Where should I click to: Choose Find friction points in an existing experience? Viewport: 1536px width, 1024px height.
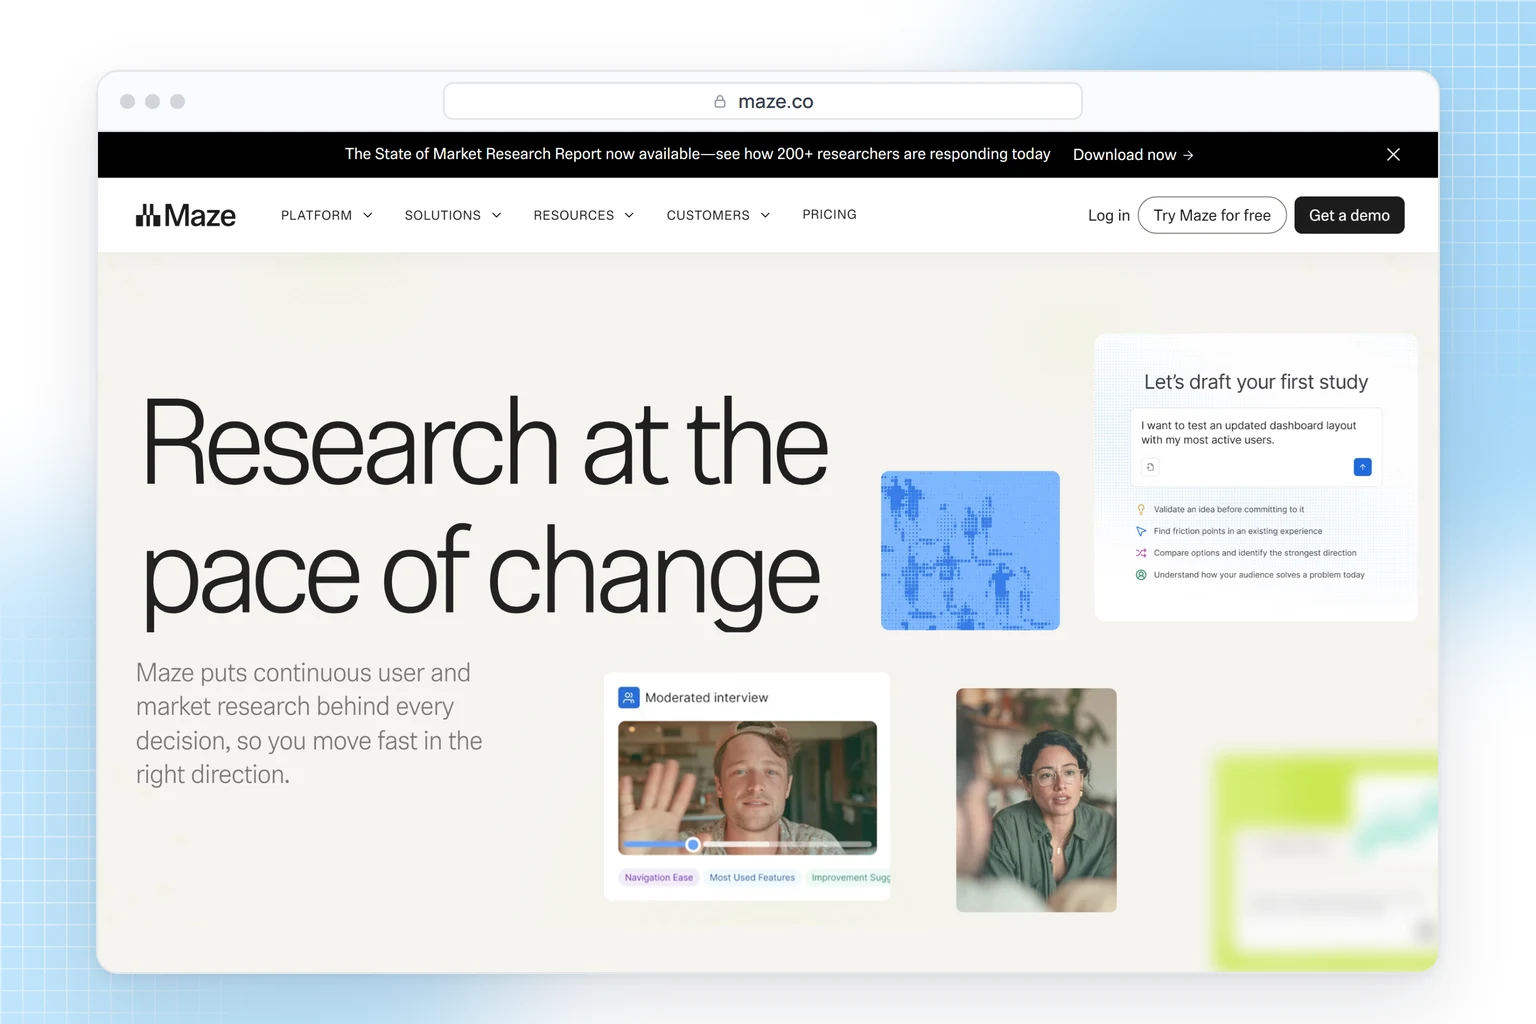(x=1237, y=531)
